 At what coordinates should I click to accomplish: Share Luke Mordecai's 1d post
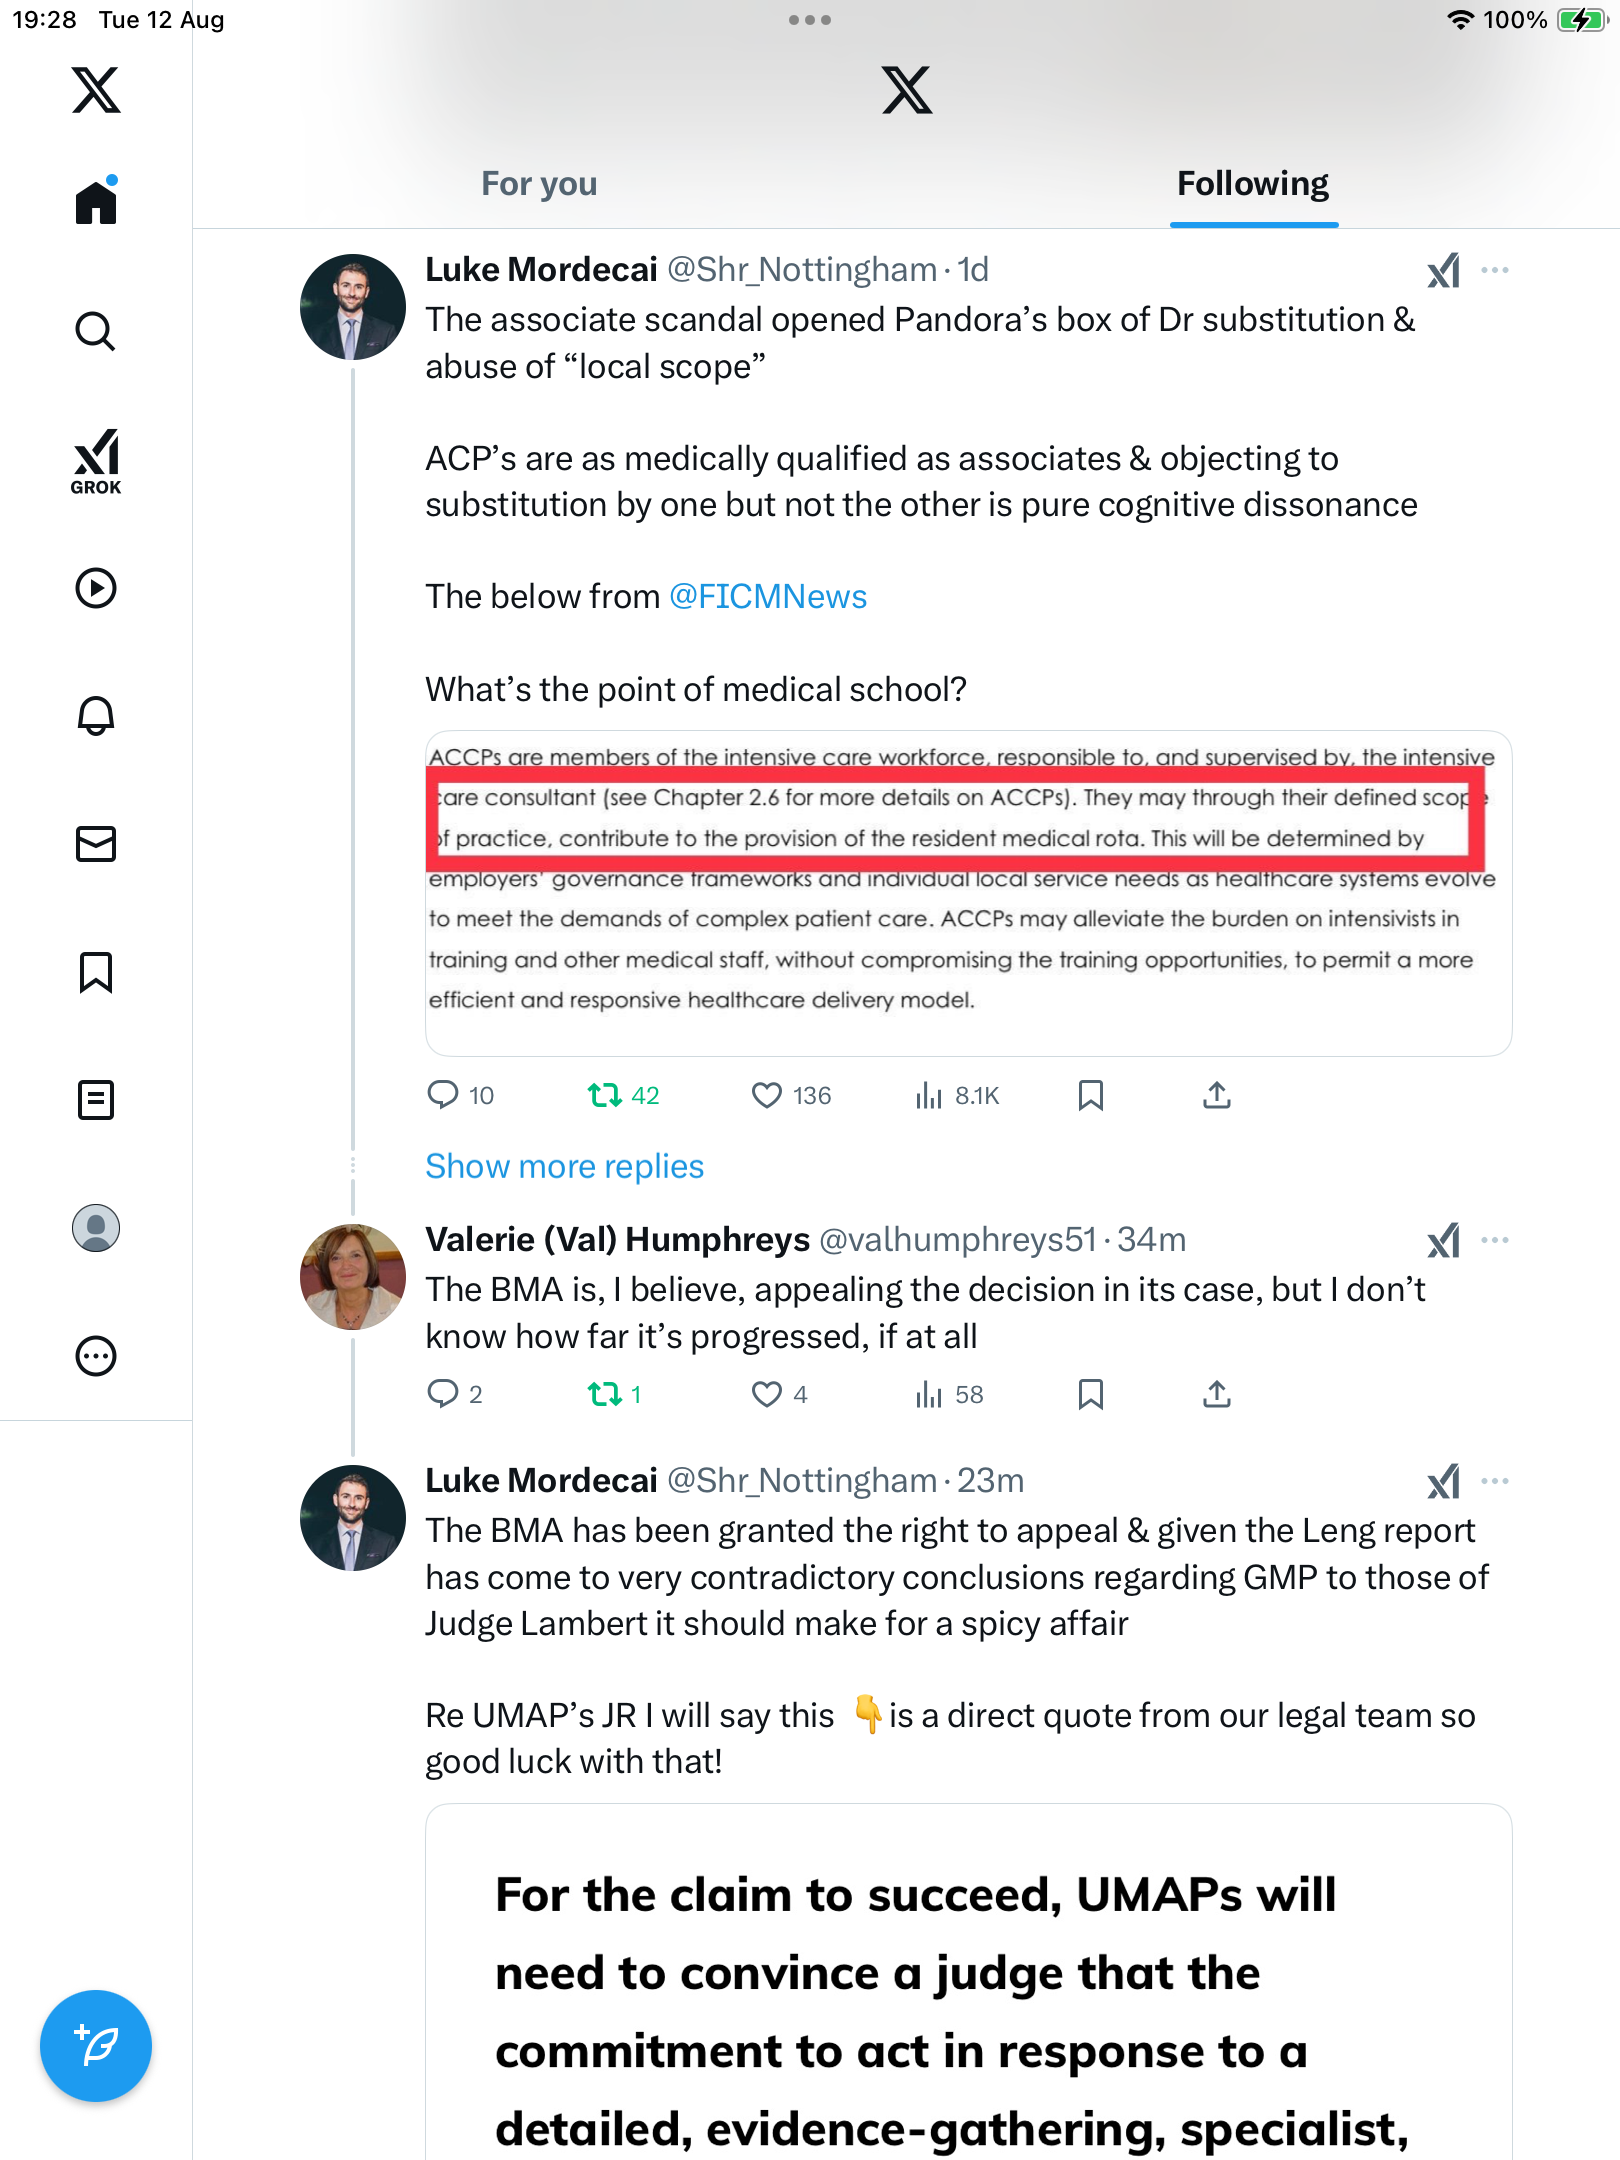point(1216,1096)
